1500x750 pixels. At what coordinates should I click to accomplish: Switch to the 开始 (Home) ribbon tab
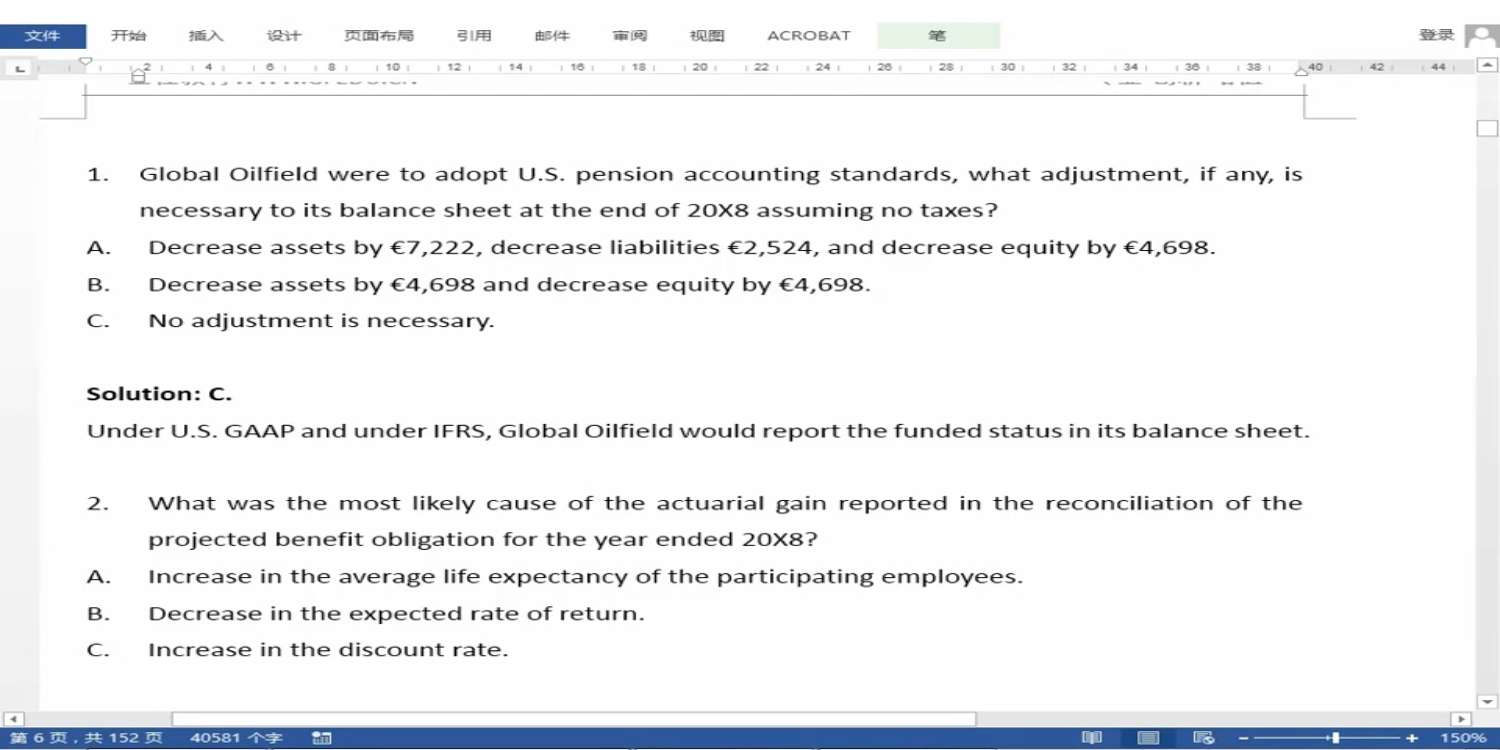[128, 36]
